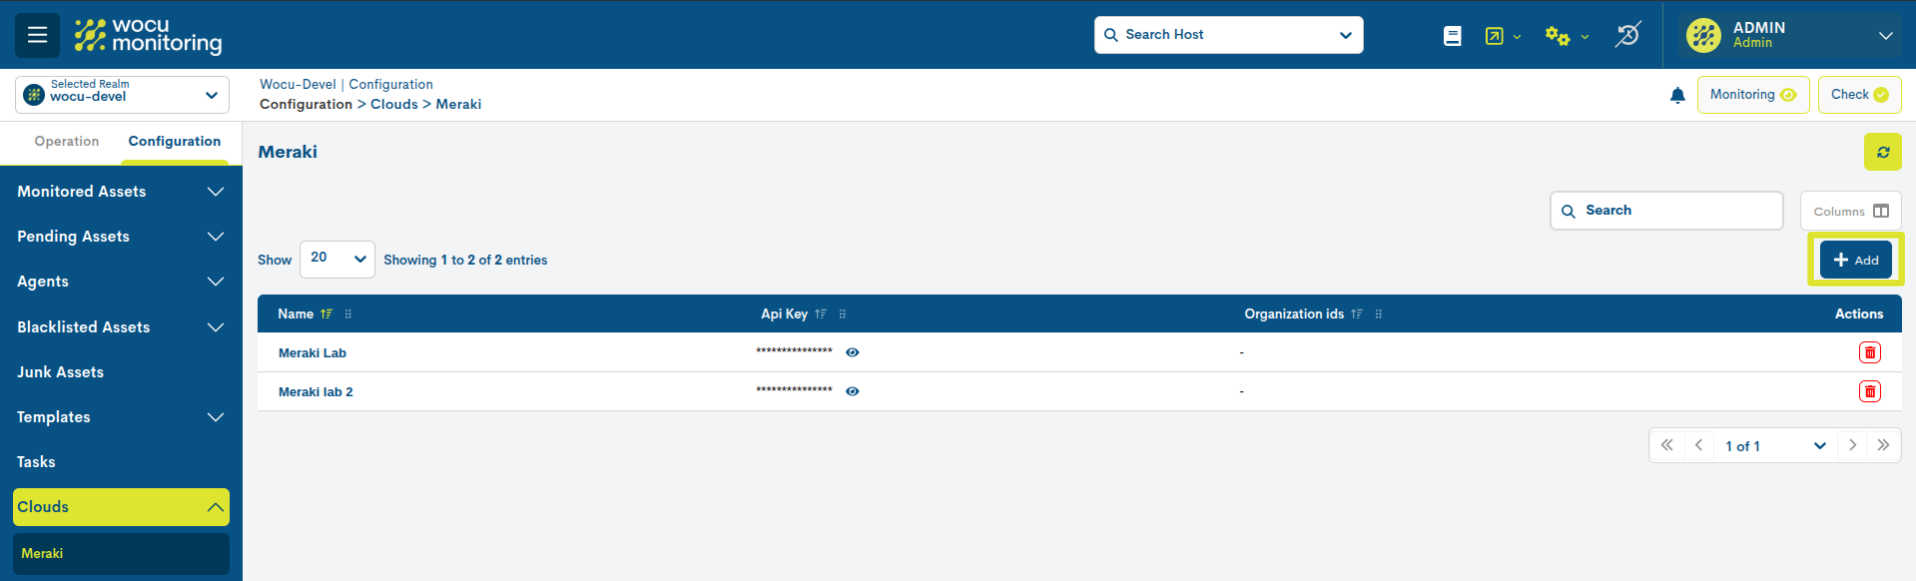The height and width of the screenshot is (581, 1916).
Task: Open the hamburger main menu
Action: [x=37, y=35]
